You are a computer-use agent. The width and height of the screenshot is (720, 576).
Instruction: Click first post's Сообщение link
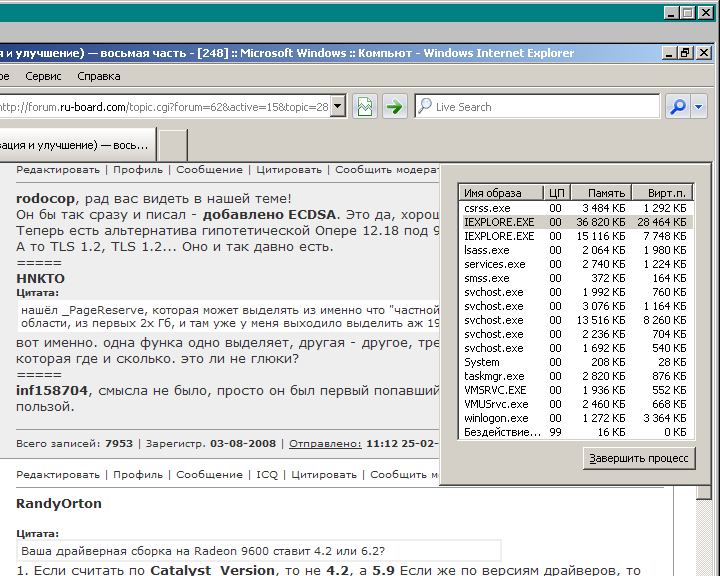coord(209,170)
